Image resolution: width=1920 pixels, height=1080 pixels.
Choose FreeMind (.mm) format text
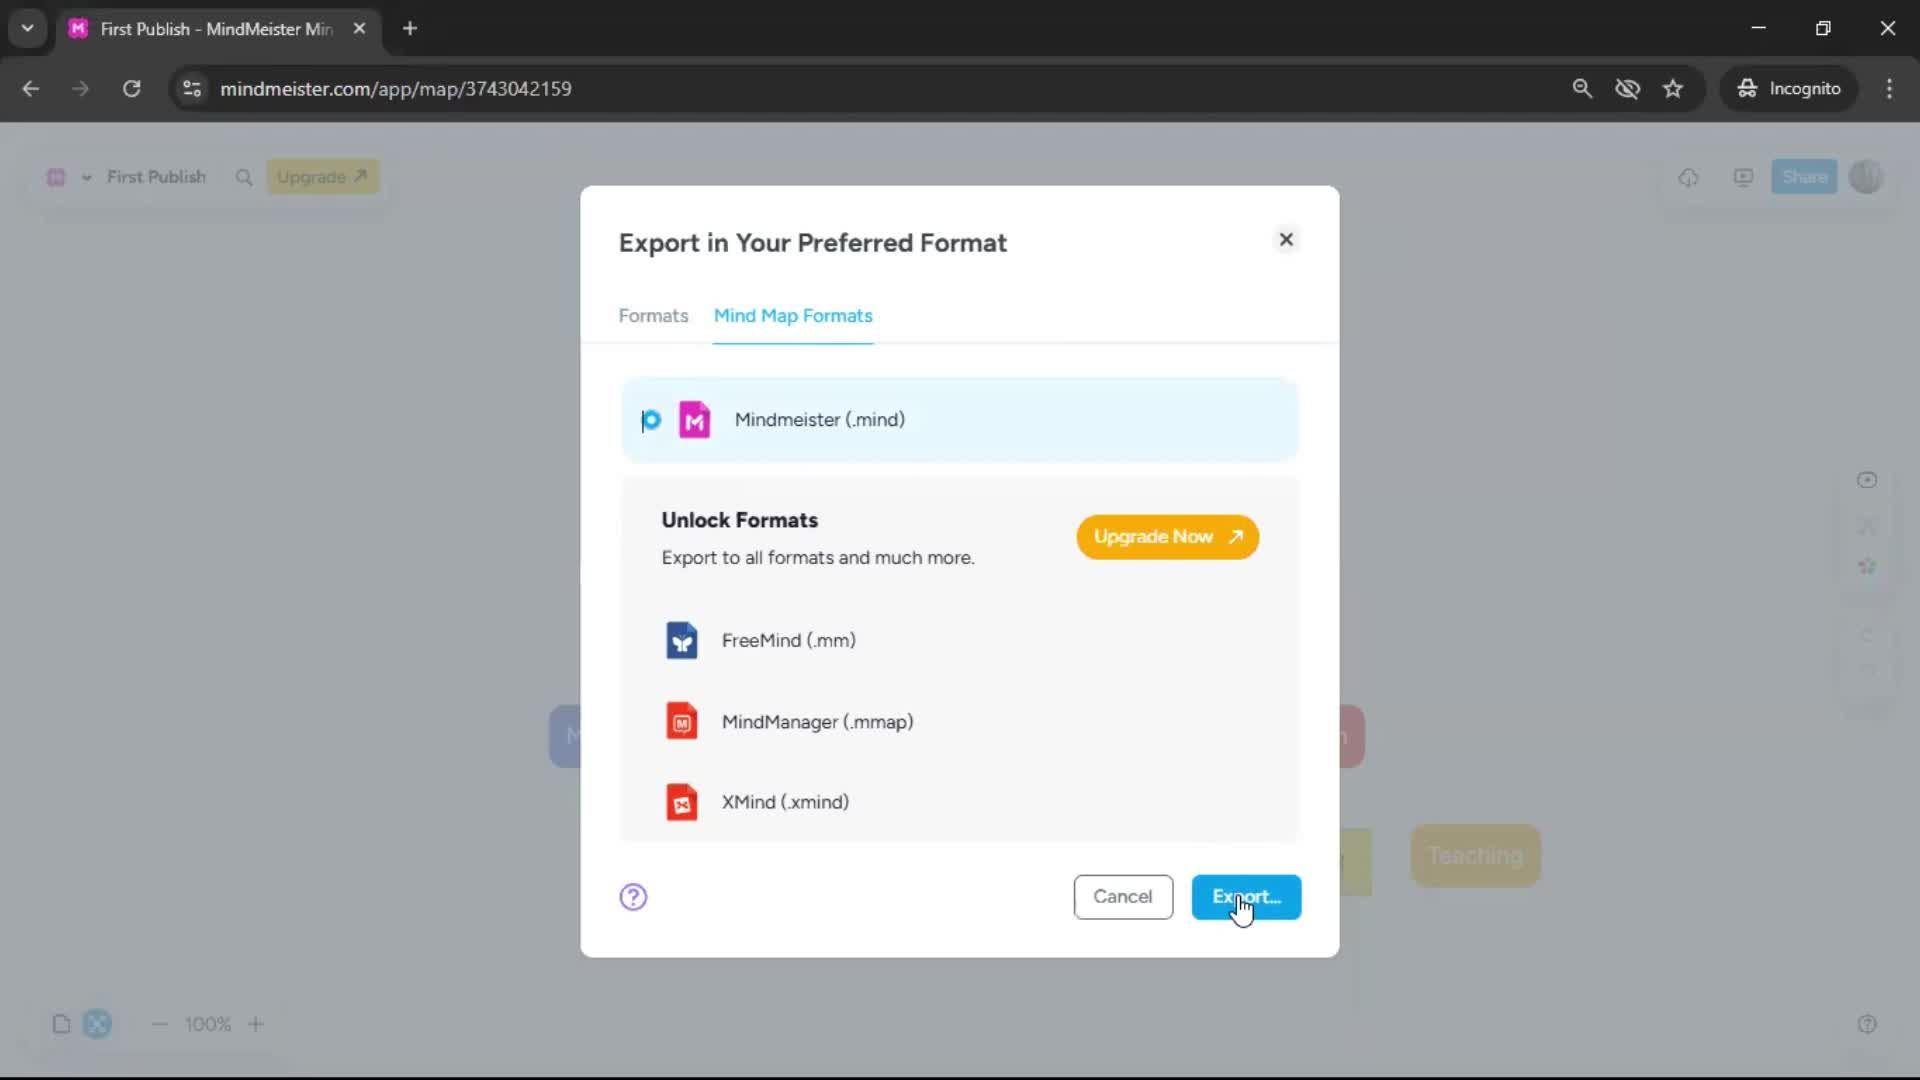point(789,641)
